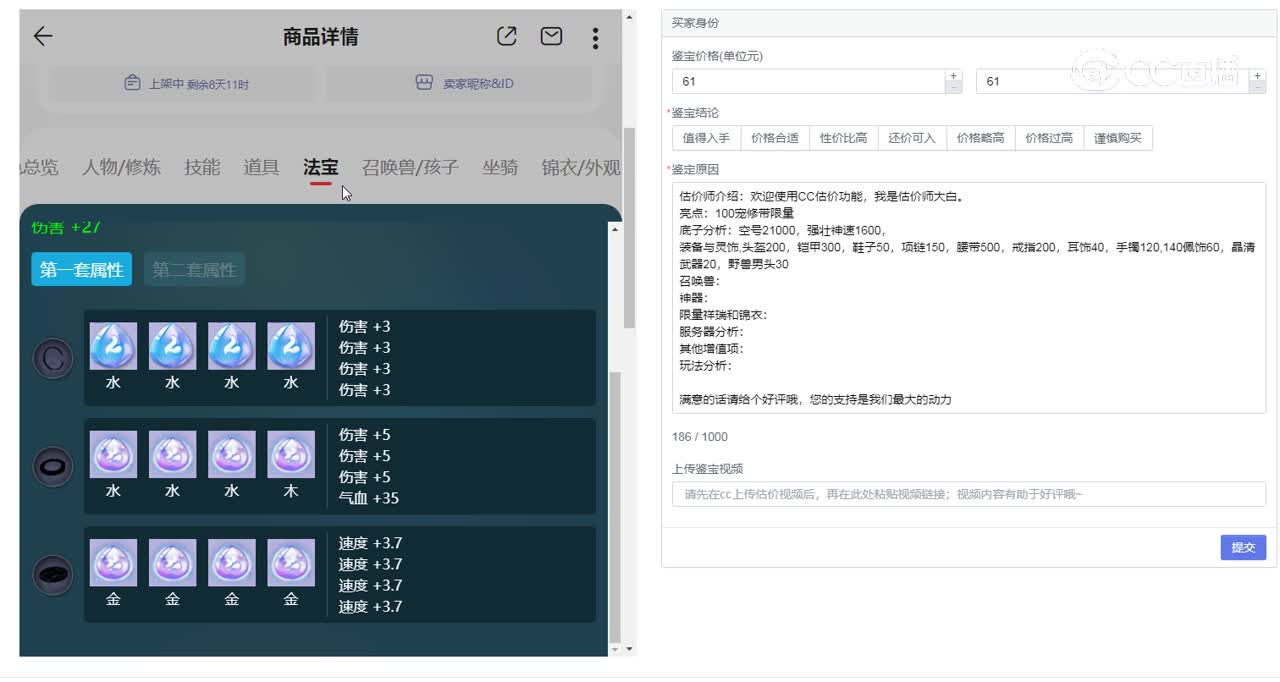Open the 第二套属性 attribute set
The height and width of the screenshot is (682, 1280).
pyautogui.click(x=194, y=268)
